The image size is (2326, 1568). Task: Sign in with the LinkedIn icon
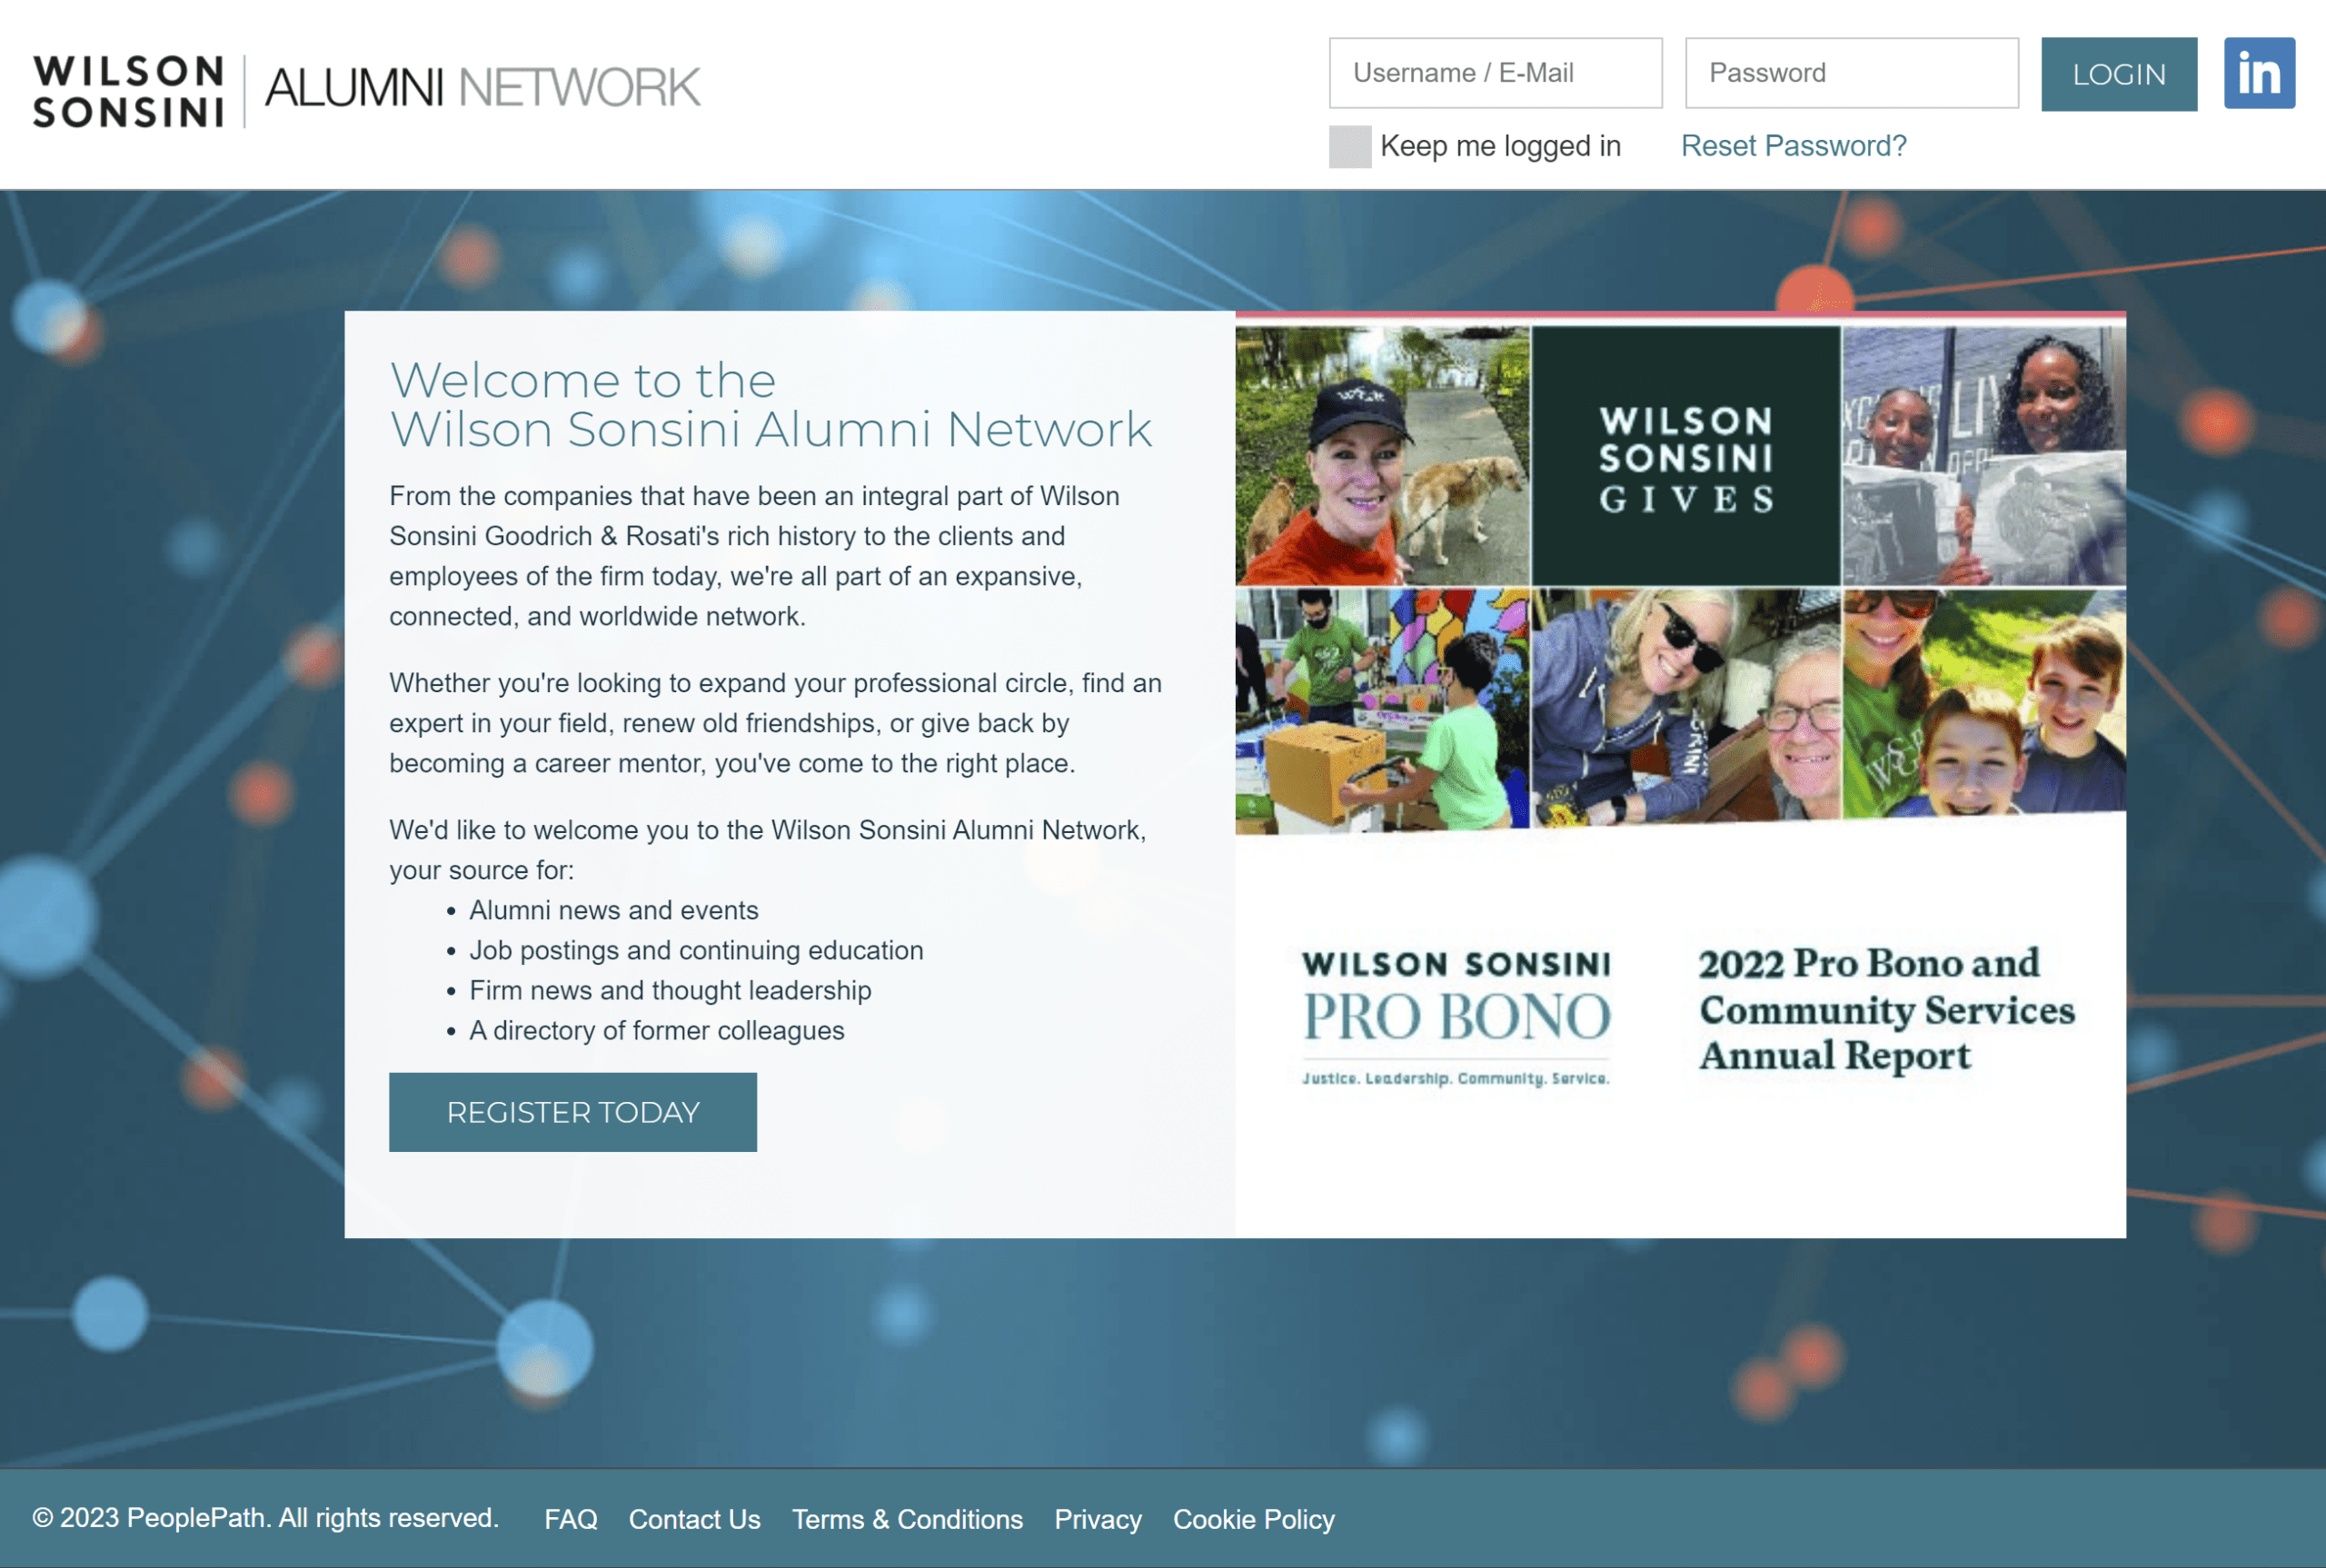click(2258, 72)
